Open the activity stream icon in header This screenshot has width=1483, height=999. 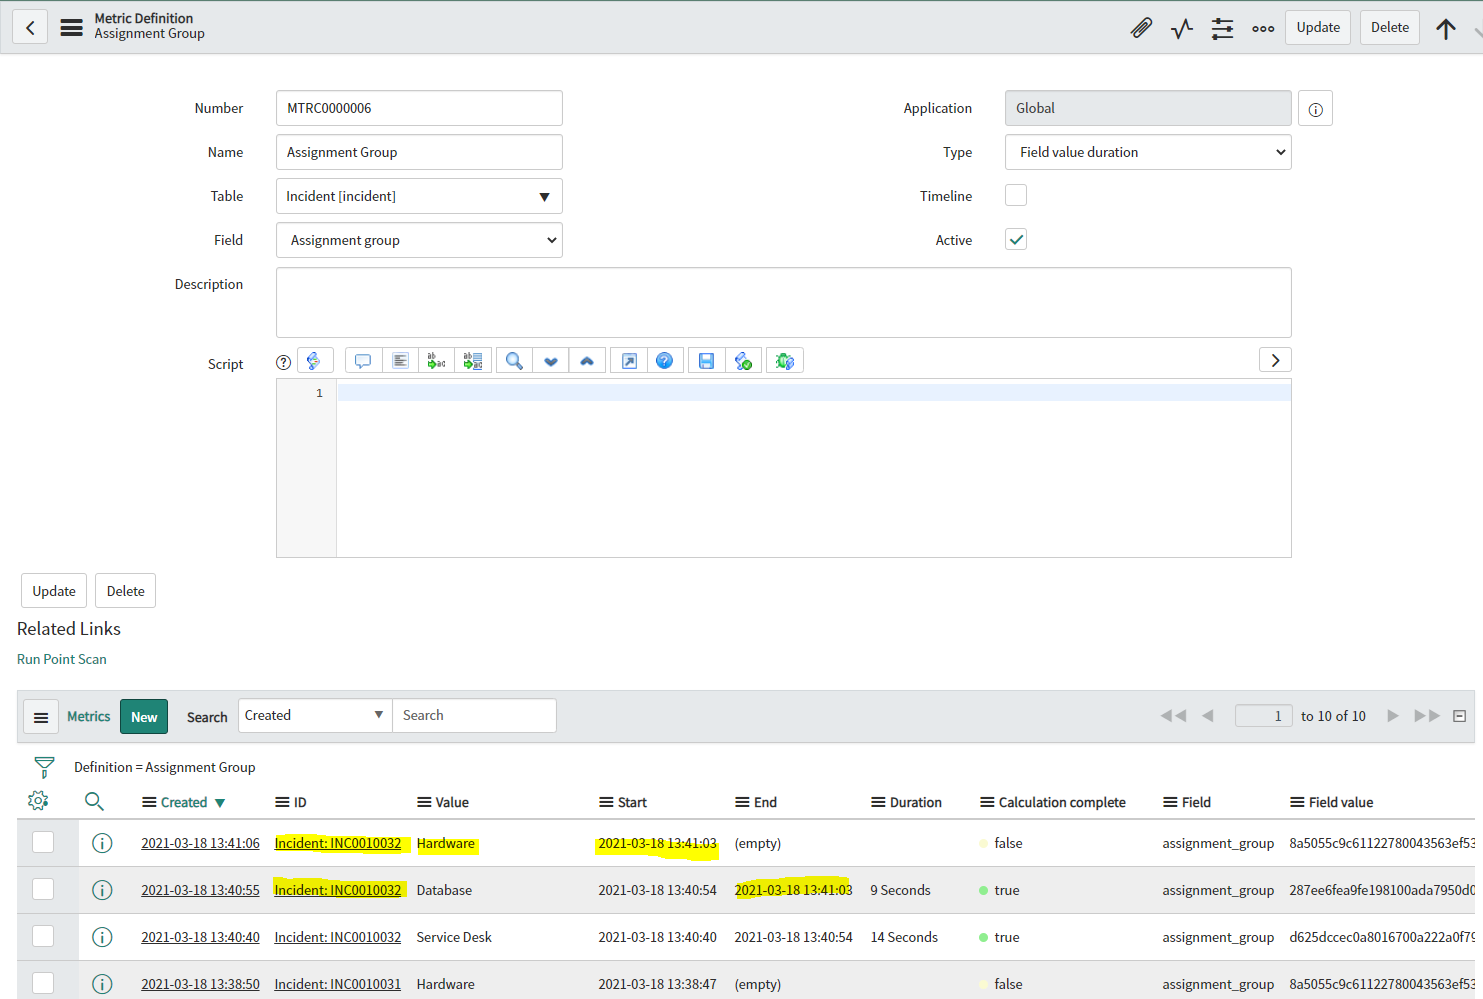(x=1182, y=28)
